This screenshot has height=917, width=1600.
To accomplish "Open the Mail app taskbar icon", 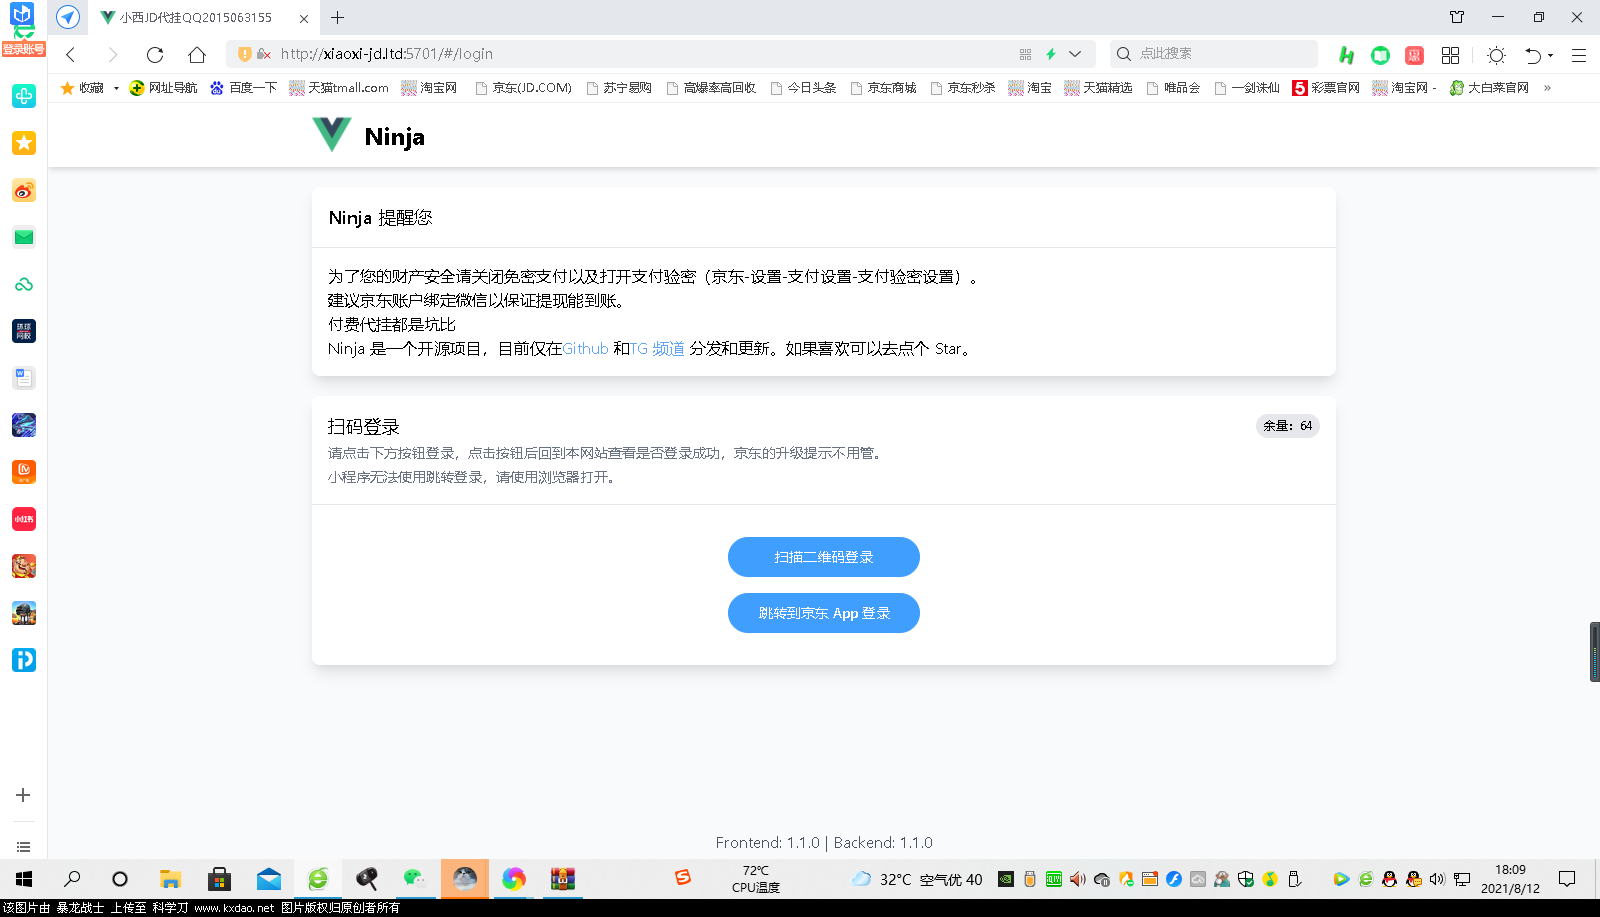I will (268, 879).
